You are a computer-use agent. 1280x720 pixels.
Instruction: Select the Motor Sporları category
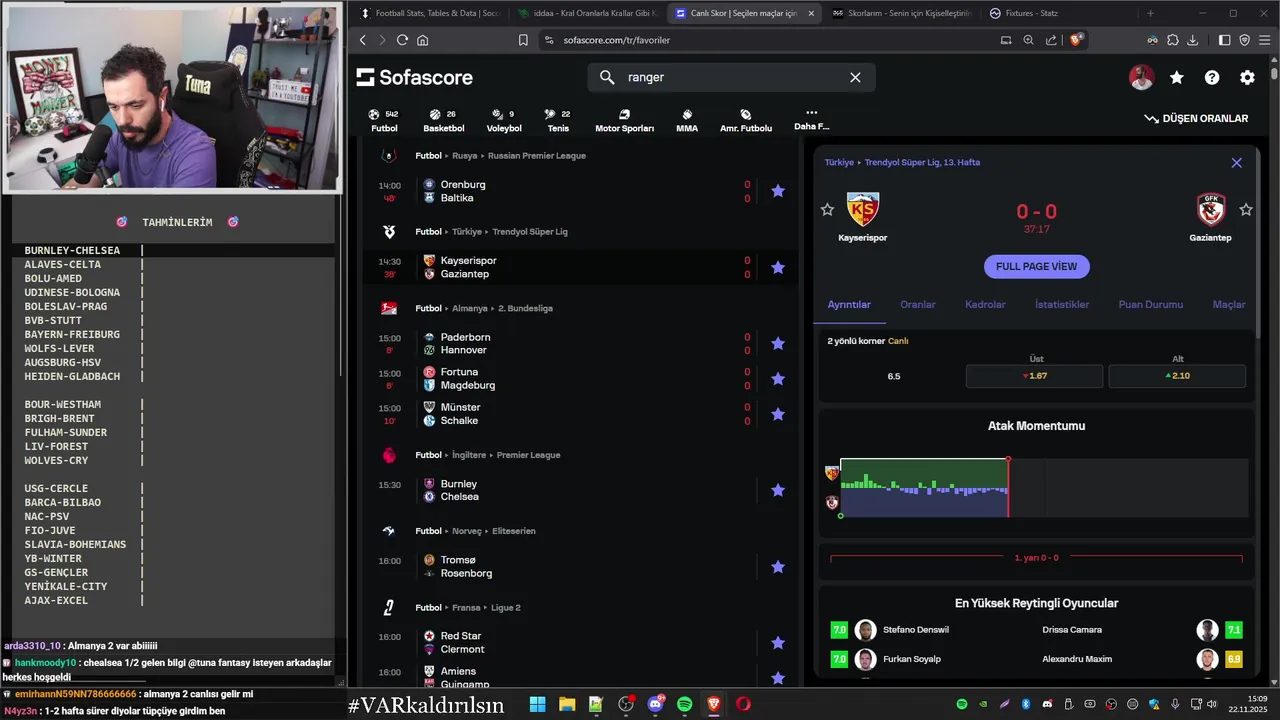[624, 120]
